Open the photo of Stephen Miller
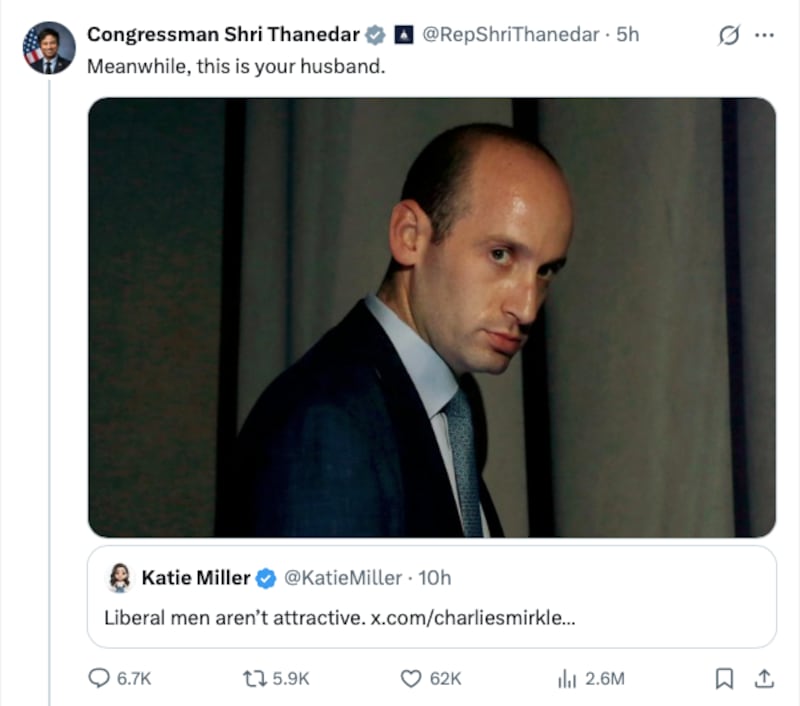This screenshot has height=706, width=800. [433, 315]
